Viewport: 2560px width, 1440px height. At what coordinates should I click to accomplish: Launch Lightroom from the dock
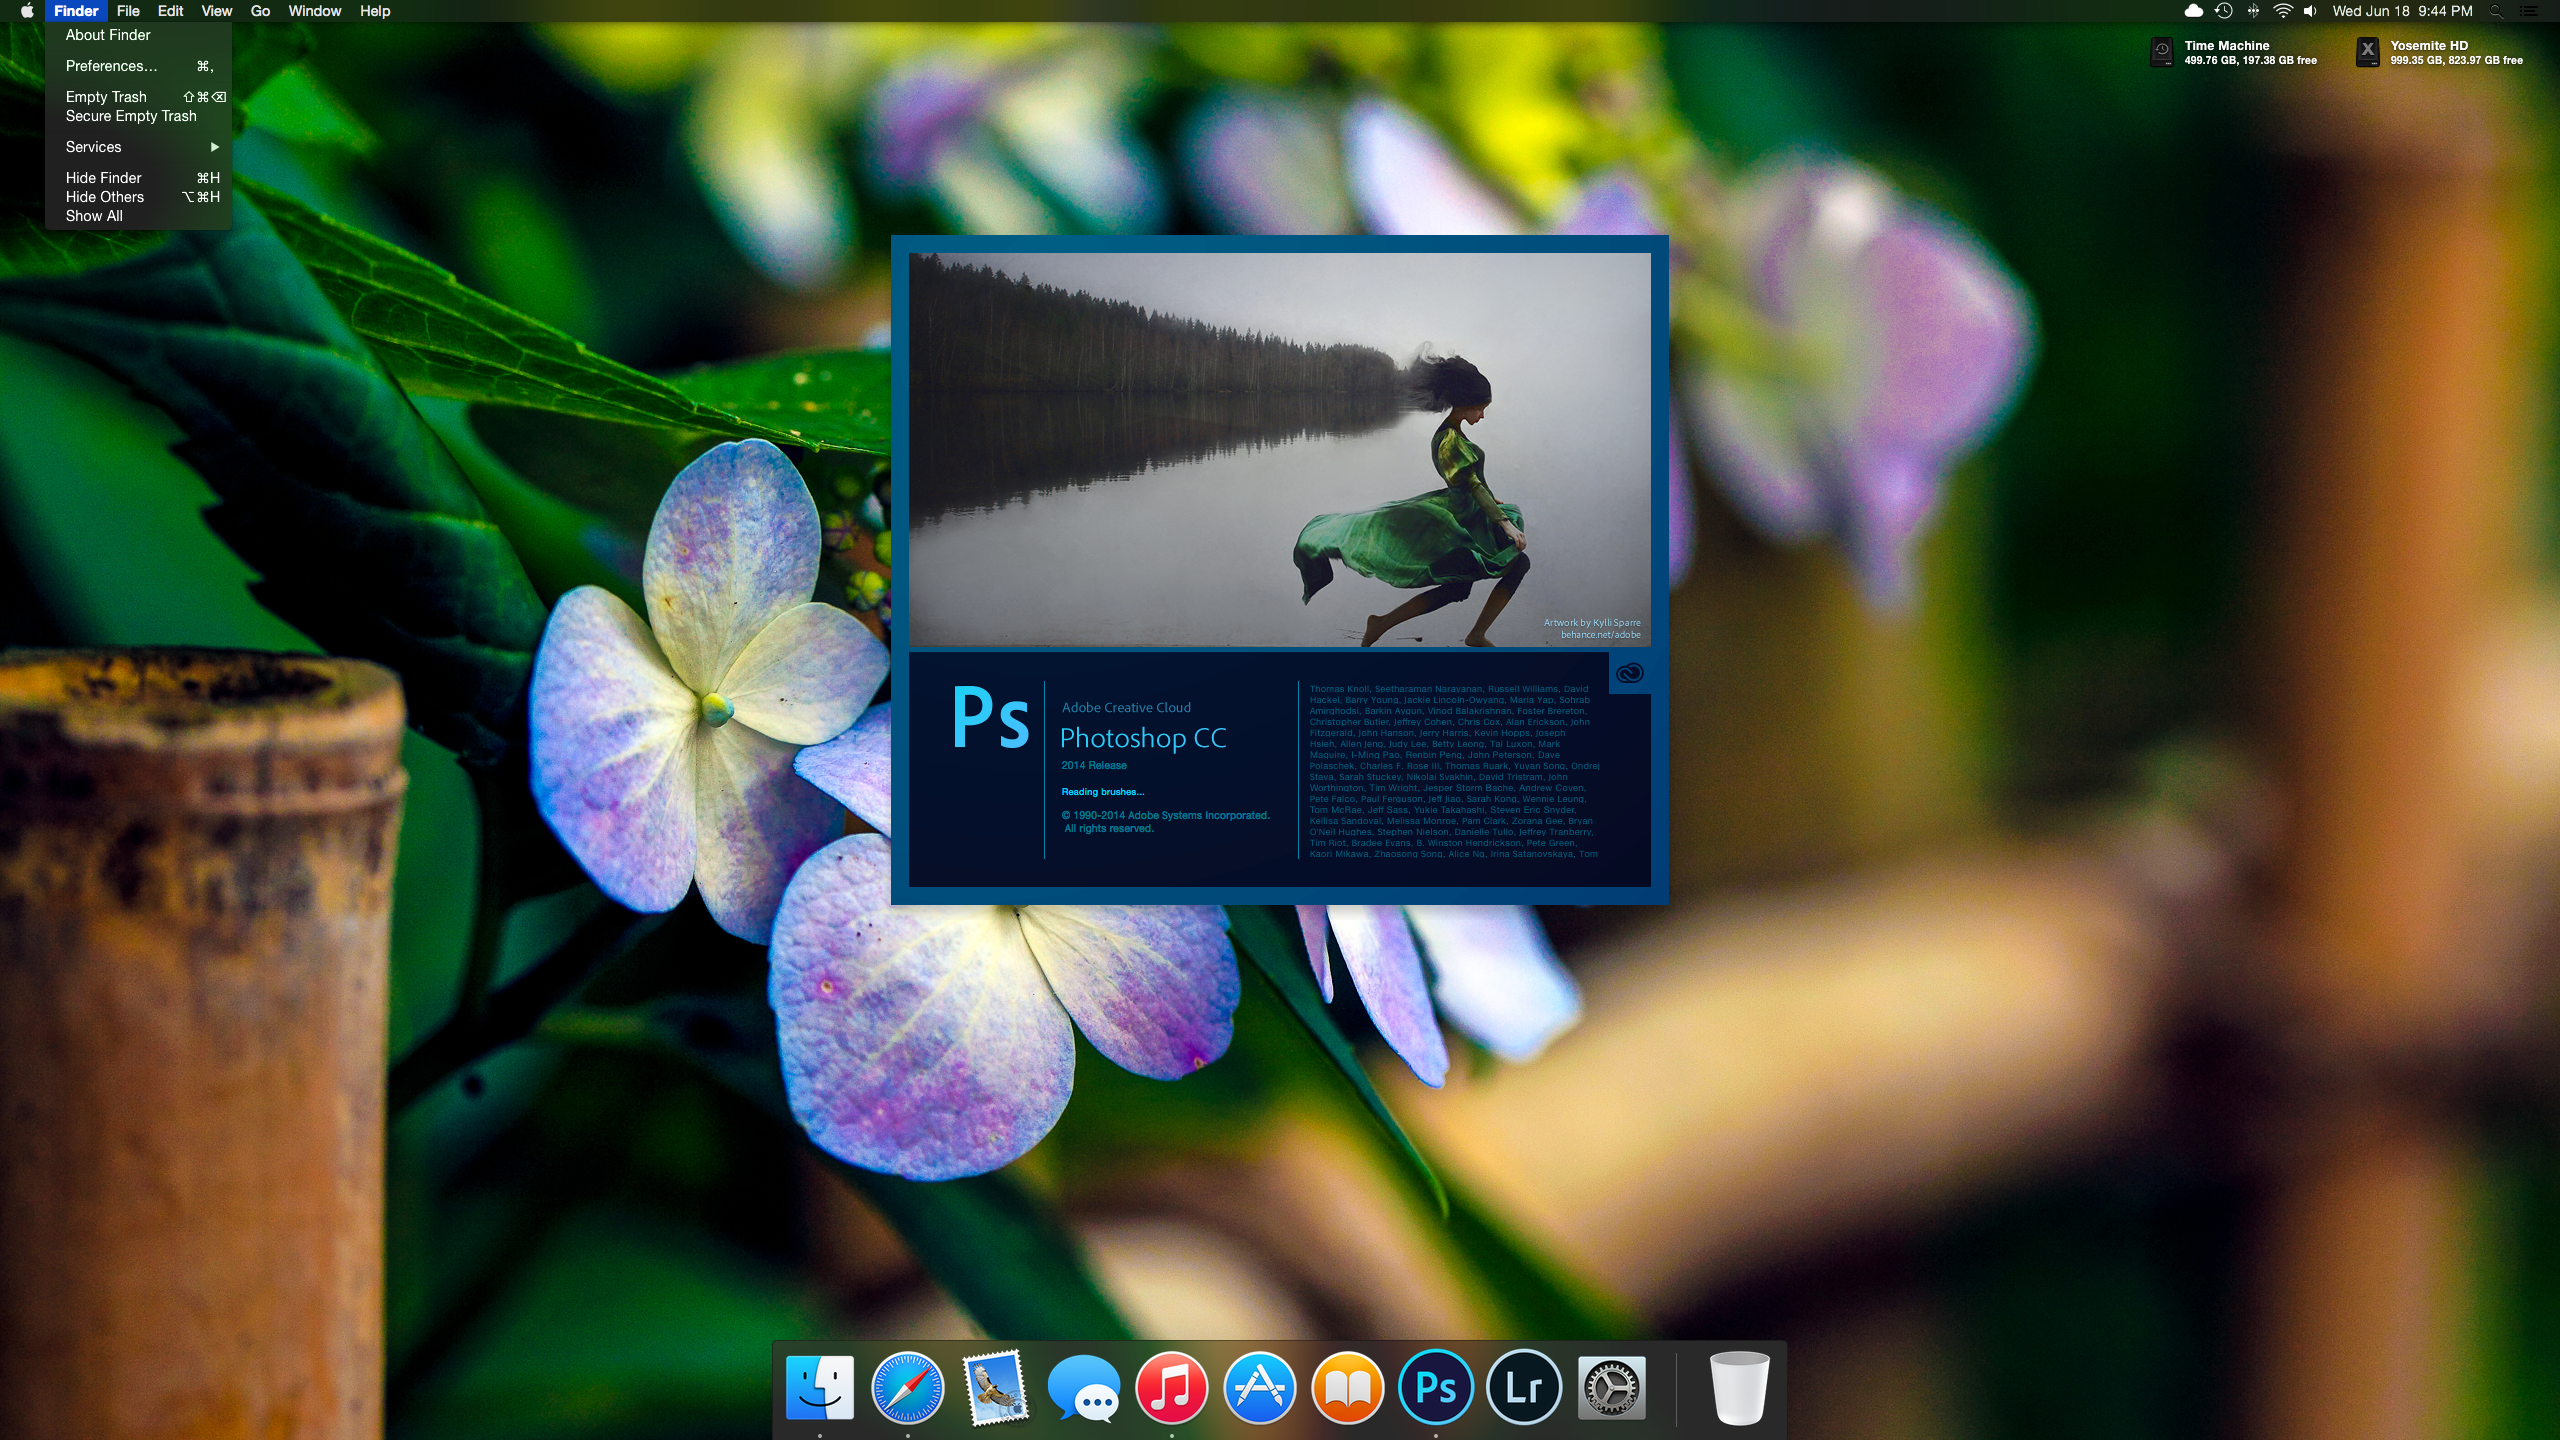(x=1523, y=1387)
